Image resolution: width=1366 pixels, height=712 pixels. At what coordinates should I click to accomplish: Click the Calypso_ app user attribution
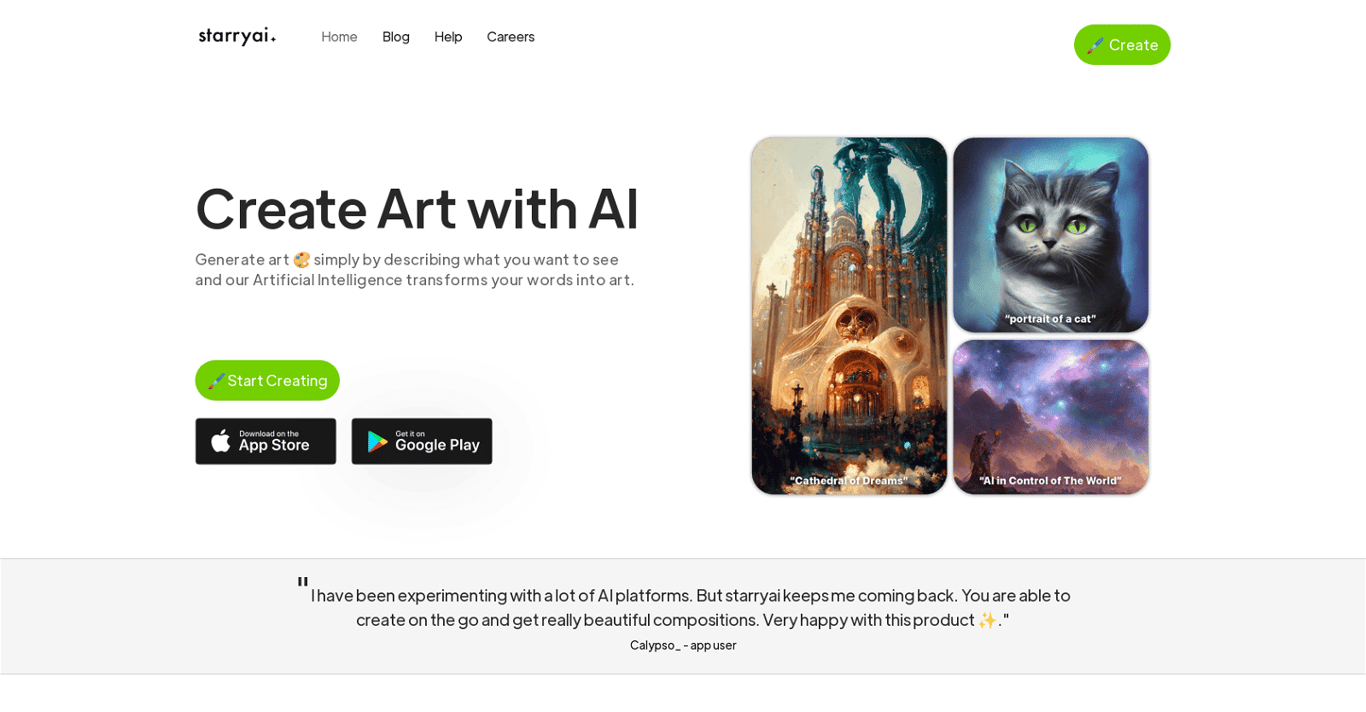683,645
